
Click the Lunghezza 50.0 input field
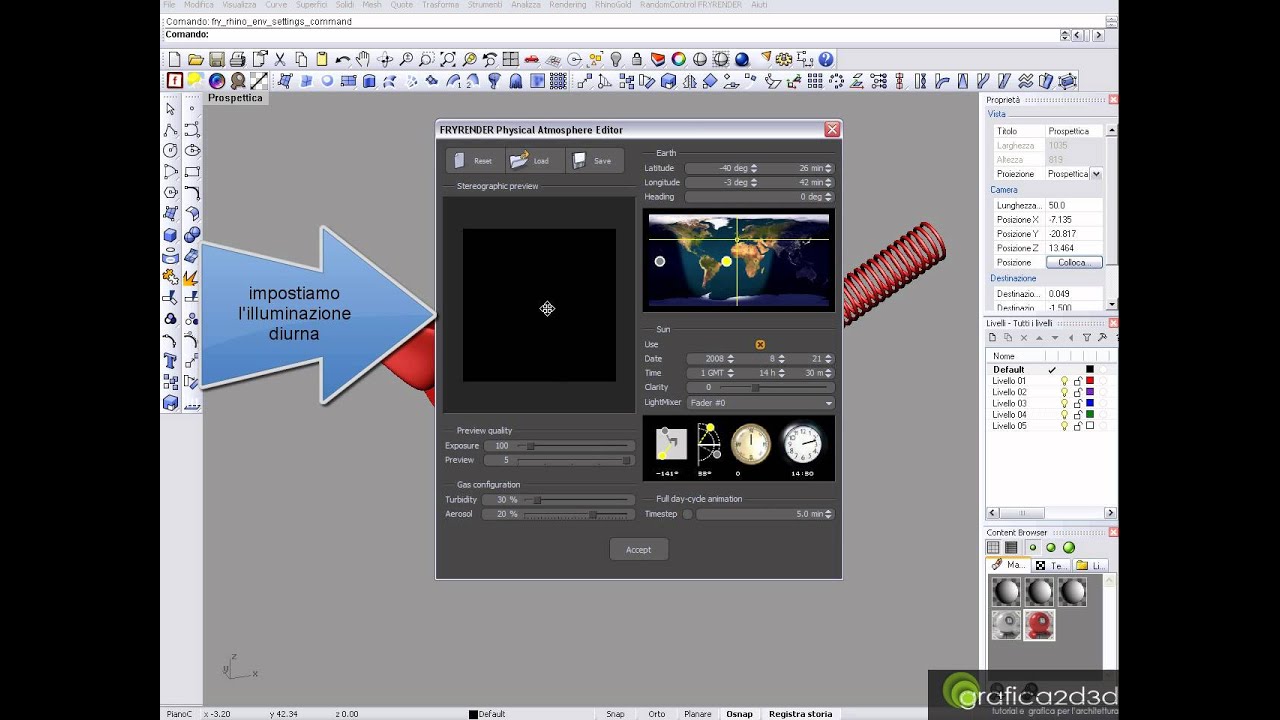(1073, 205)
